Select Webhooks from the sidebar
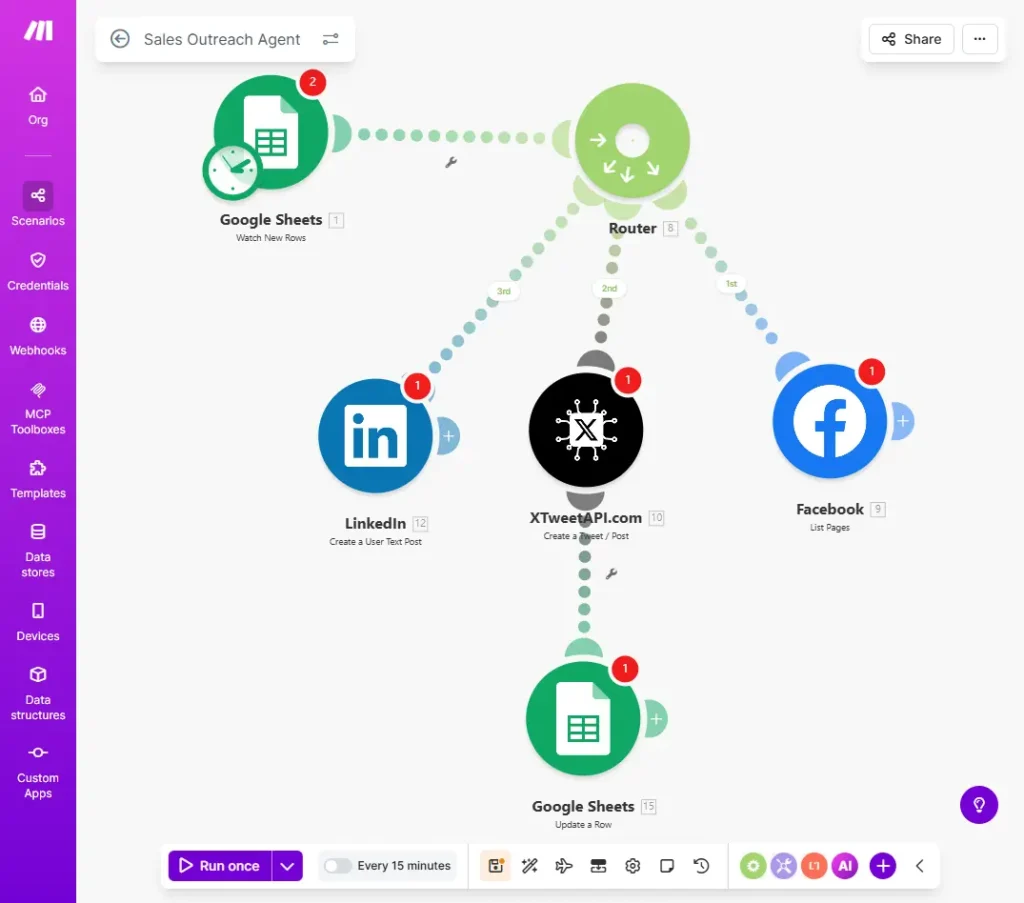The image size is (1024, 903). [38, 335]
